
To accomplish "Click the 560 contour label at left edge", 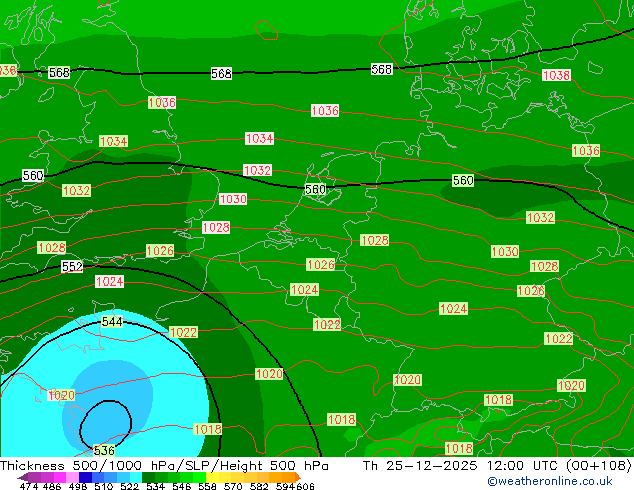I will click(33, 176).
